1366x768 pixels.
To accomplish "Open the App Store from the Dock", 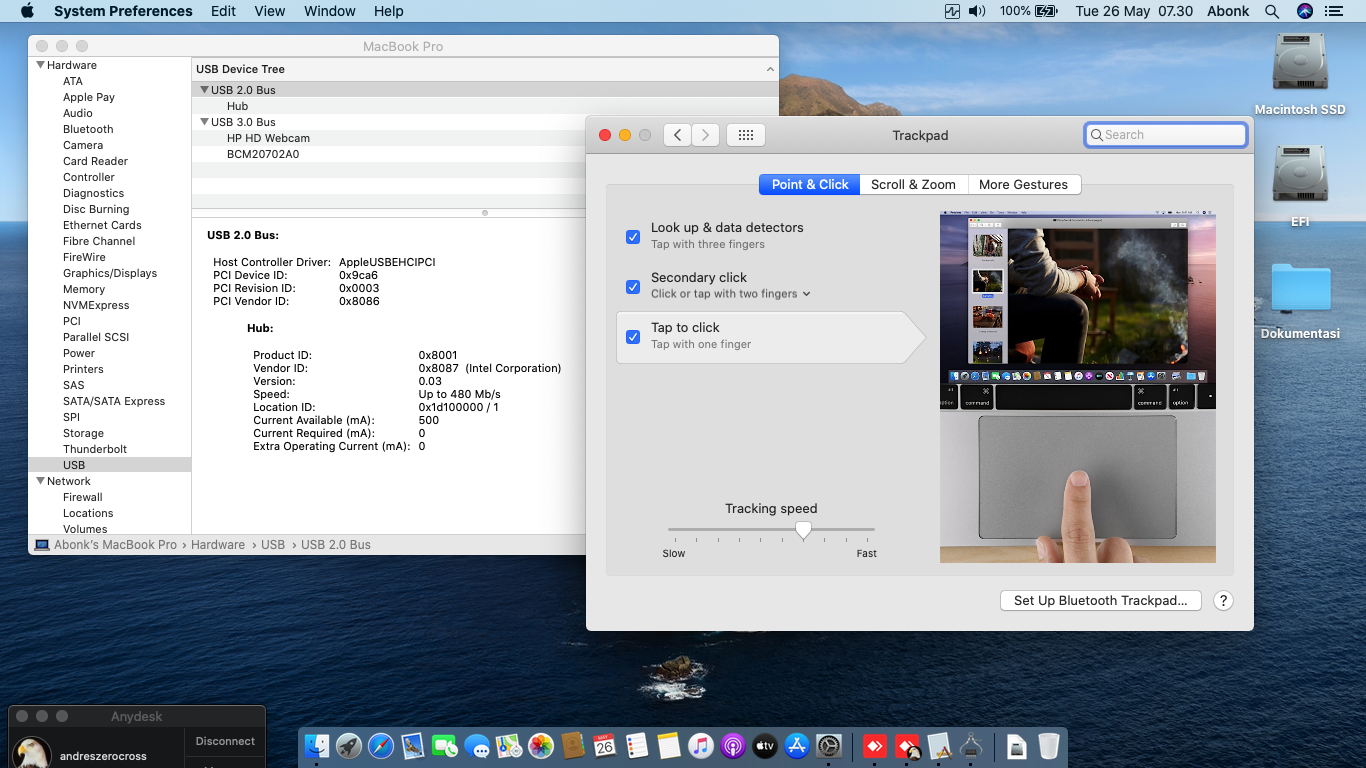I will click(x=796, y=746).
